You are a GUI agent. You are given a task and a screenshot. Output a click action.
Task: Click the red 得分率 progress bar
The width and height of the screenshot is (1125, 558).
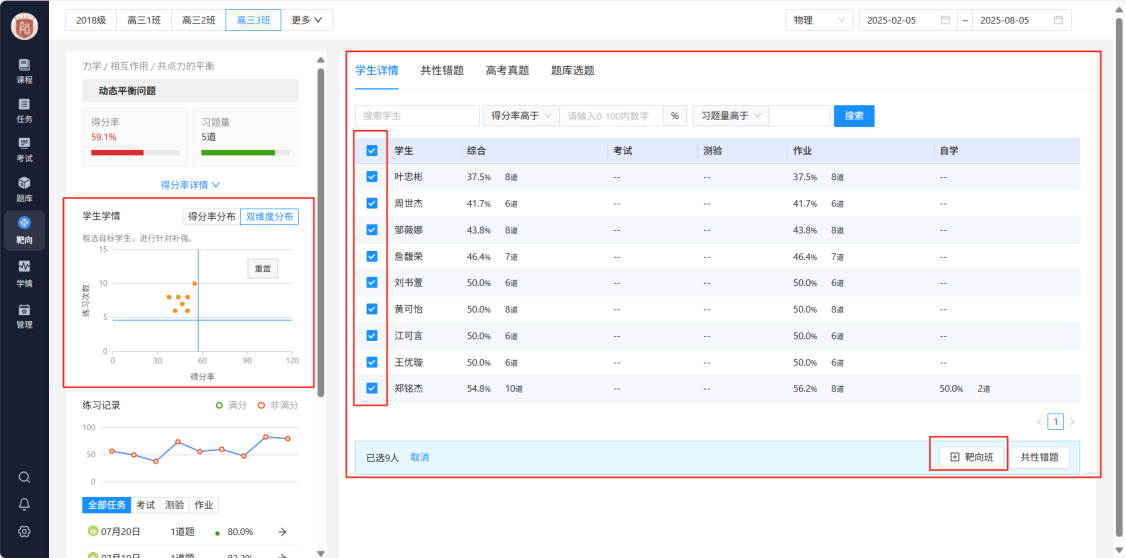(135, 152)
